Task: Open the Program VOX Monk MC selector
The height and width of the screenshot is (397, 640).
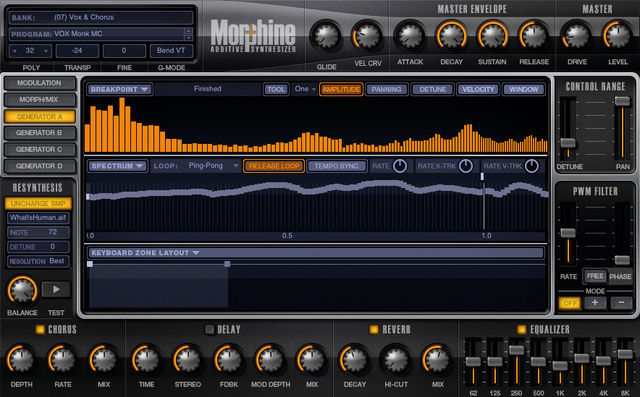Action: point(101,34)
